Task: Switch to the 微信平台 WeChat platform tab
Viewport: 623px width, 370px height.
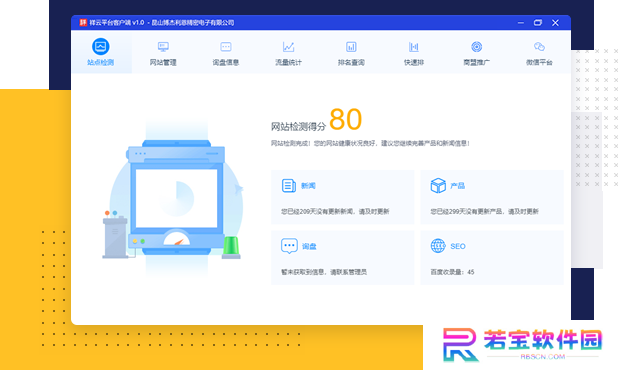Action: [539, 52]
